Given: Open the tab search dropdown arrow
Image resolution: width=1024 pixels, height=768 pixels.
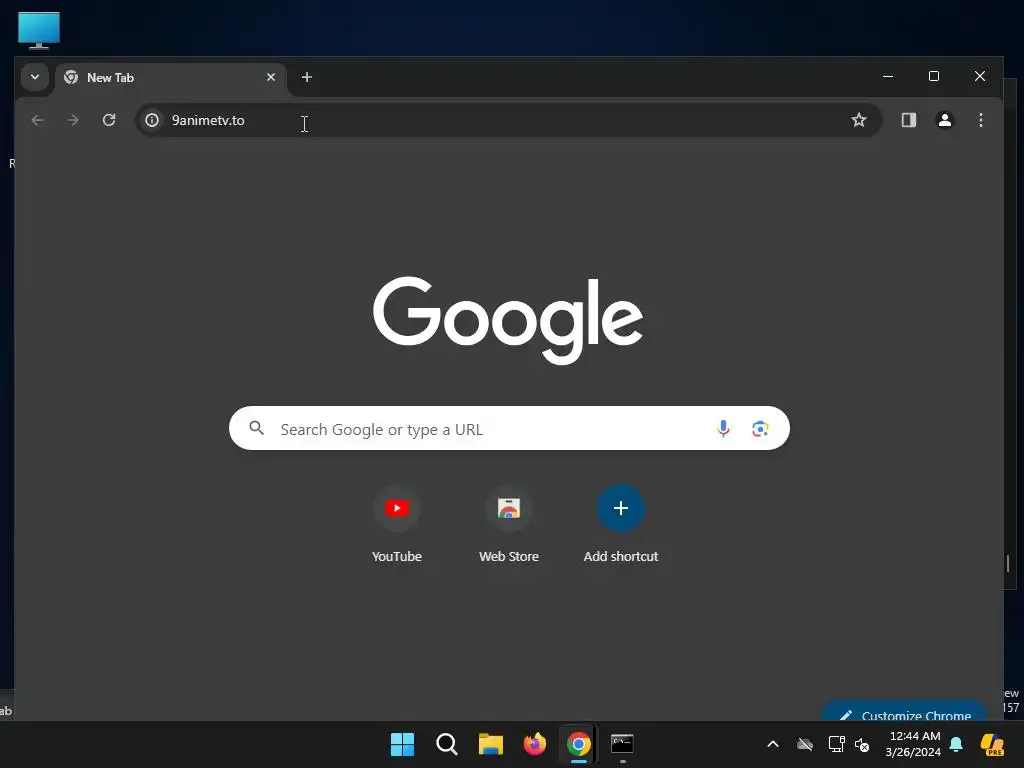Looking at the screenshot, I should coord(35,77).
